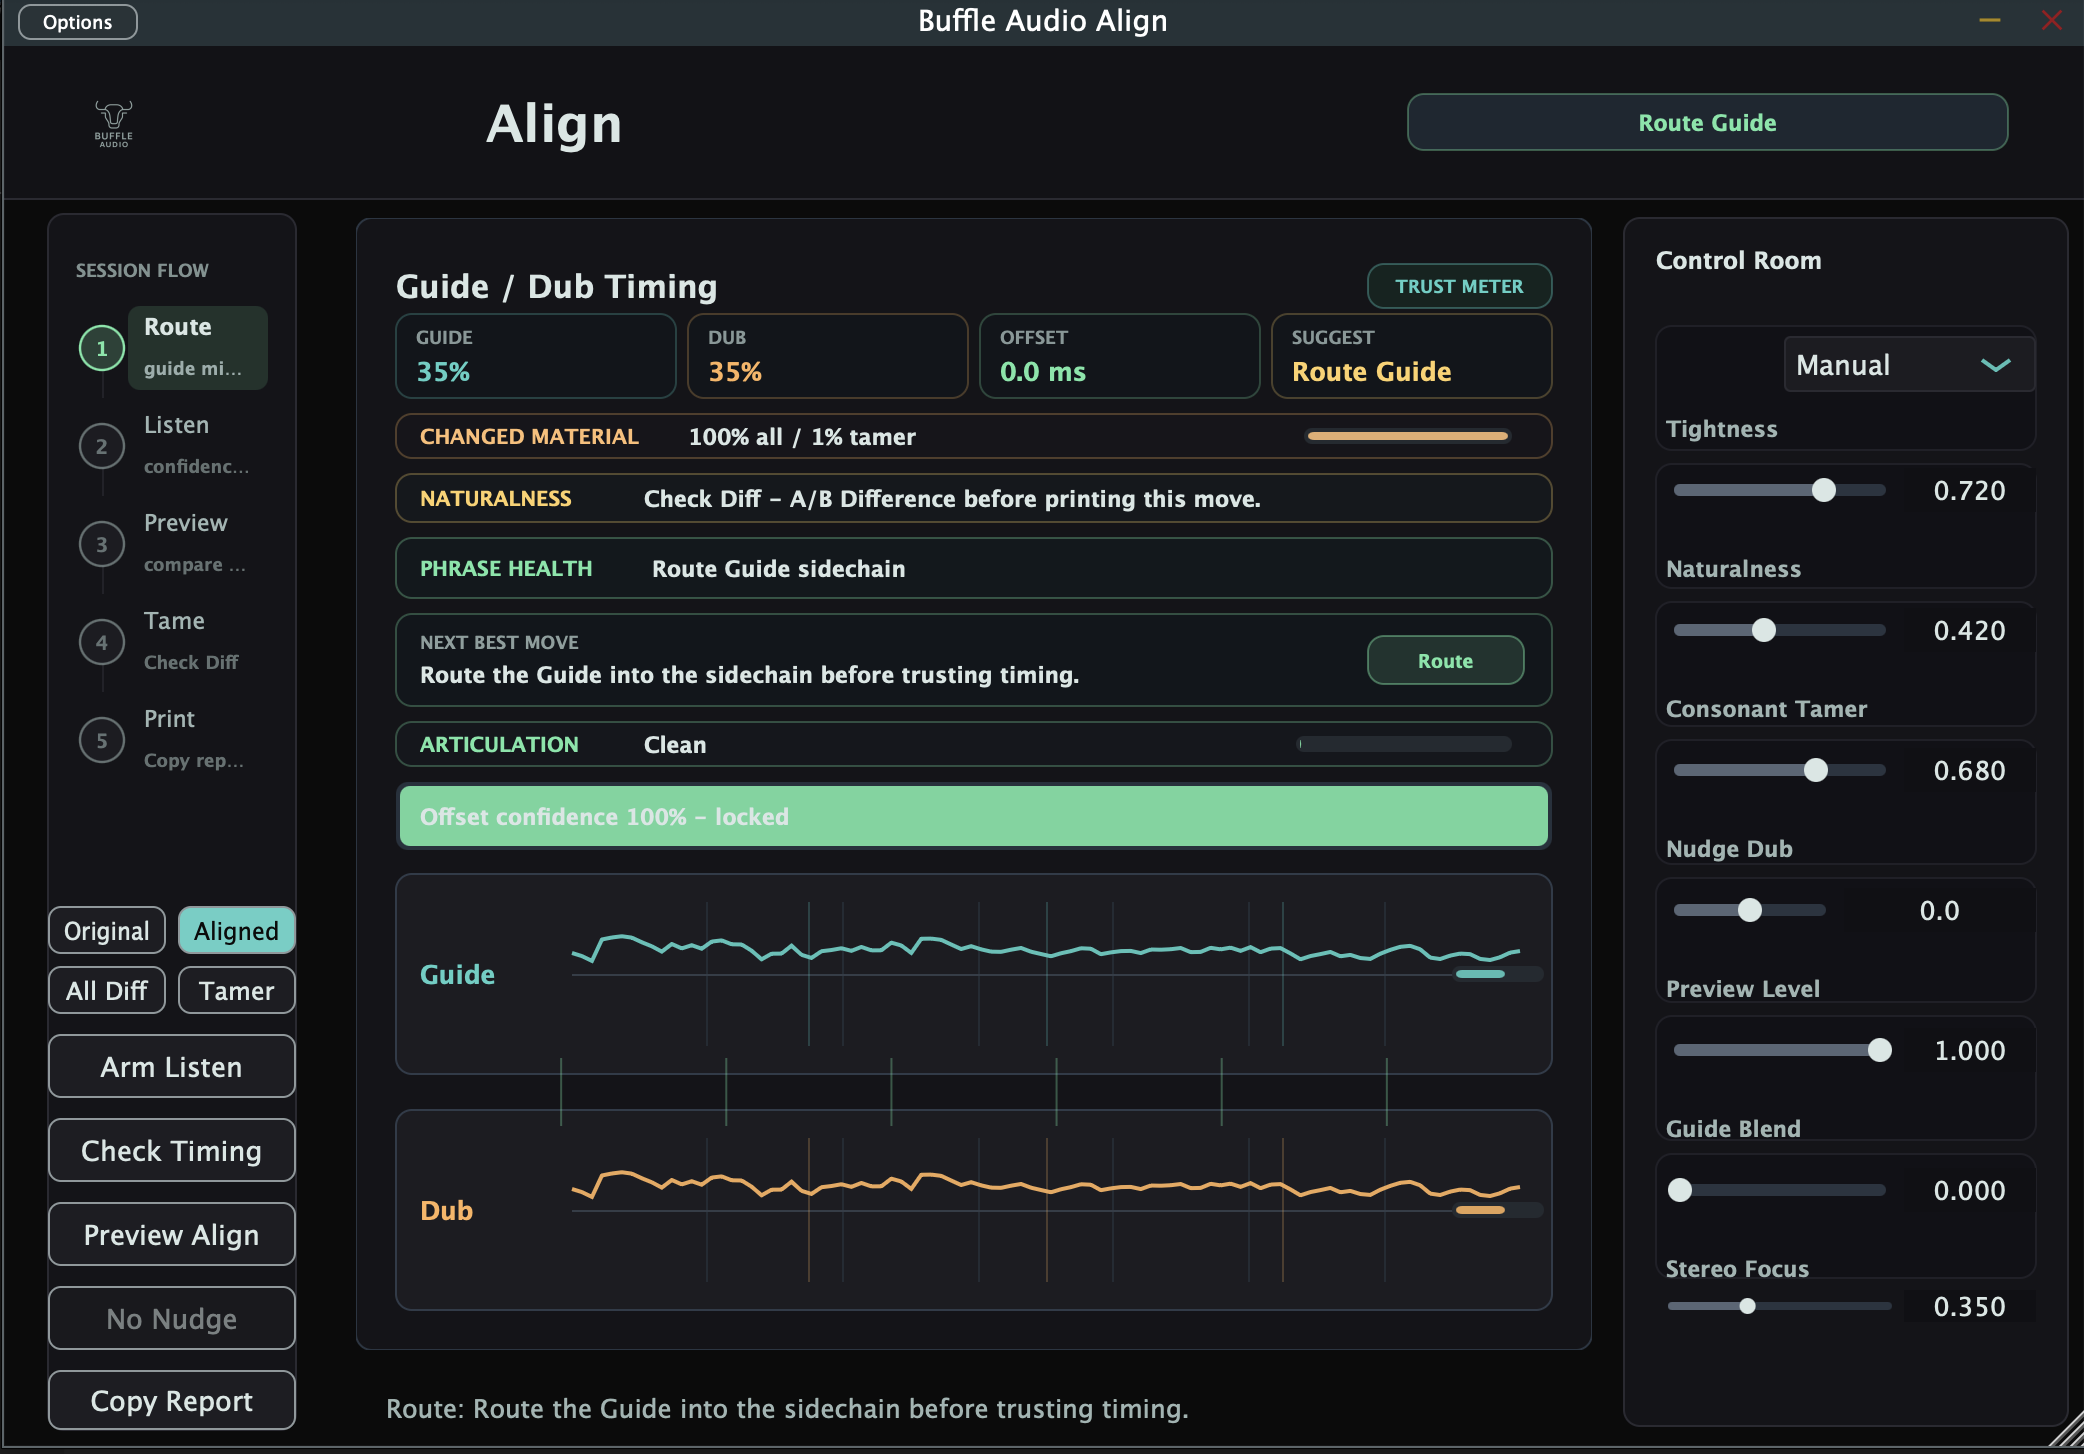Click the bottom Route status message

(x=787, y=1409)
